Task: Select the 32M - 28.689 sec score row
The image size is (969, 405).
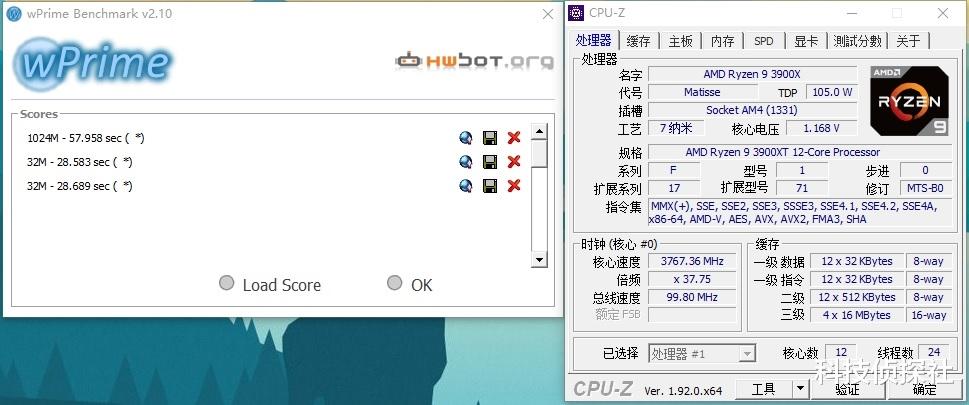Action: [x=80, y=186]
